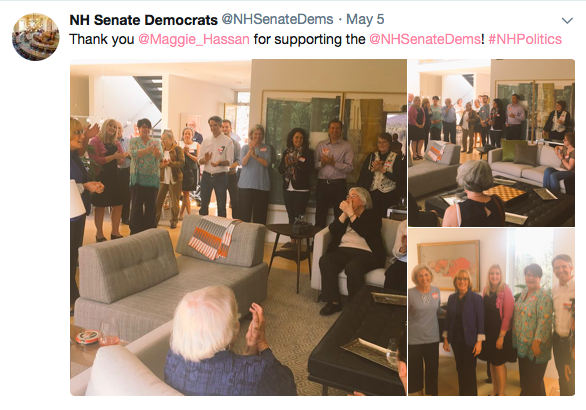Open the May 5 tweet timestamp
Image resolution: width=586 pixels, height=410 pixels.
pyautogui.click(x=365, y=19)
